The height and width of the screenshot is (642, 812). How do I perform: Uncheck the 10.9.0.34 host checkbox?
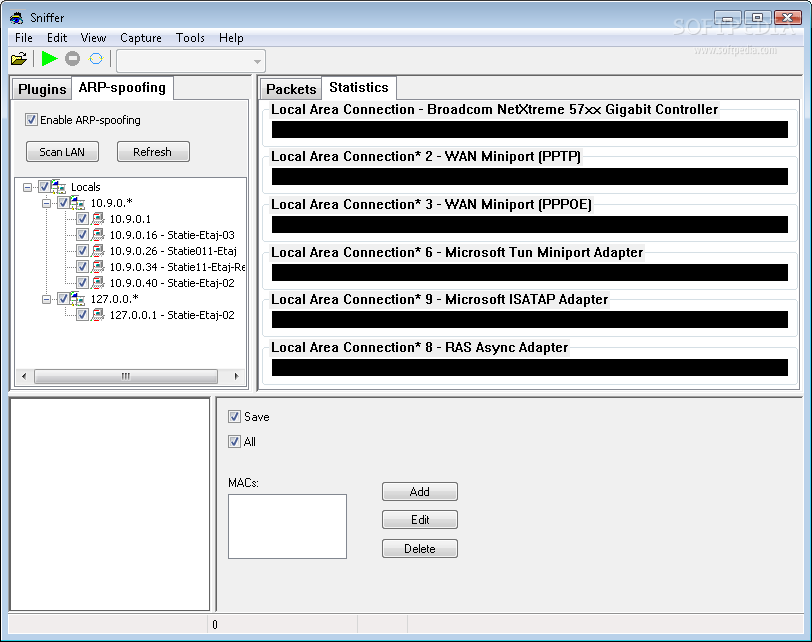82,267
